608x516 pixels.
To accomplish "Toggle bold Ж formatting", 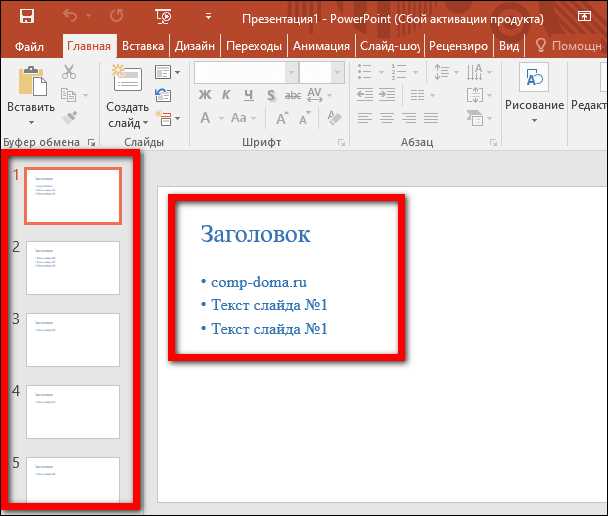I will coord(205,95).
